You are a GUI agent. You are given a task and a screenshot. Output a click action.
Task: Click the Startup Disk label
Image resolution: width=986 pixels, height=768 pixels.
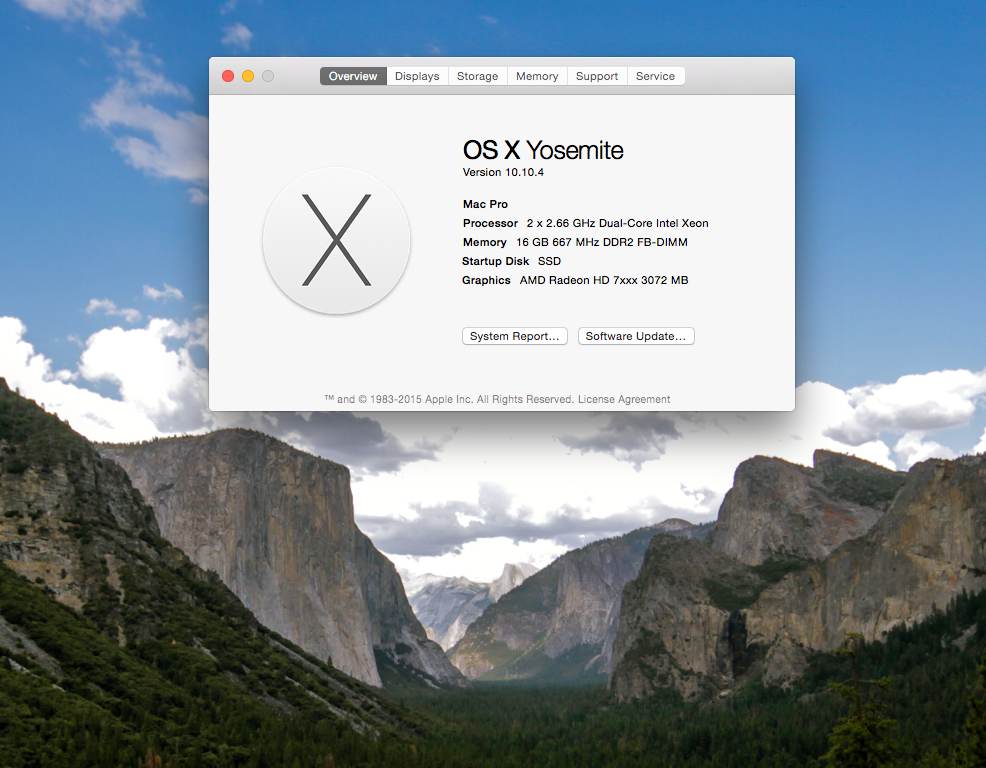pyautogui.click(x=496, y=261)
